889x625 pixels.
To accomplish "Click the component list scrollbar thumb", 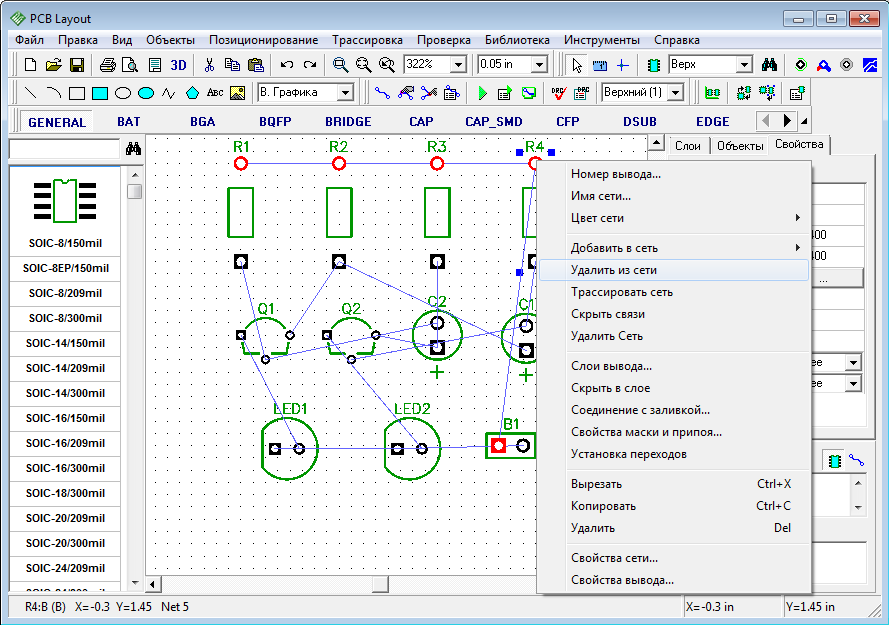I will [134, 192].
